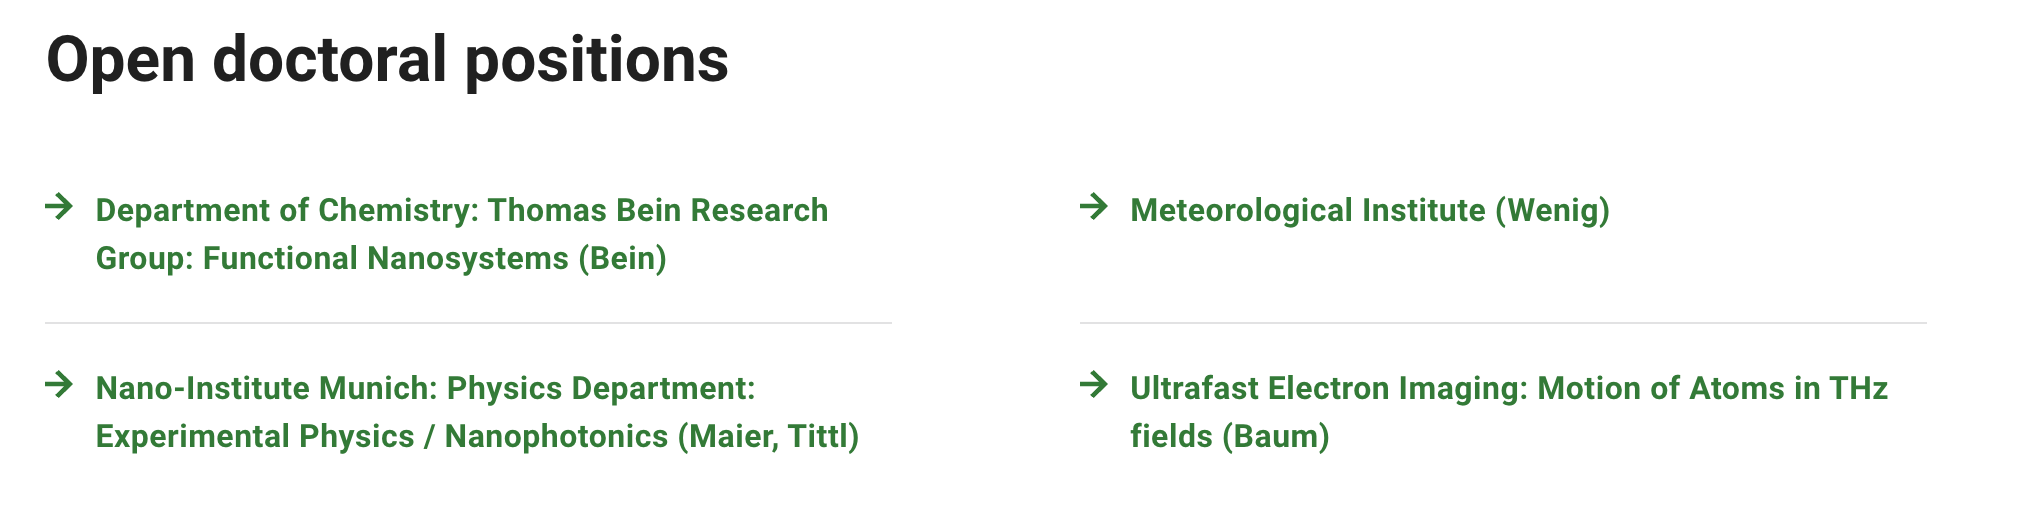This screenshot has height=508, width=2044.
Task: Open the Meteorological Institute (Wenig) link
Action: click(x=1369, y=211)
